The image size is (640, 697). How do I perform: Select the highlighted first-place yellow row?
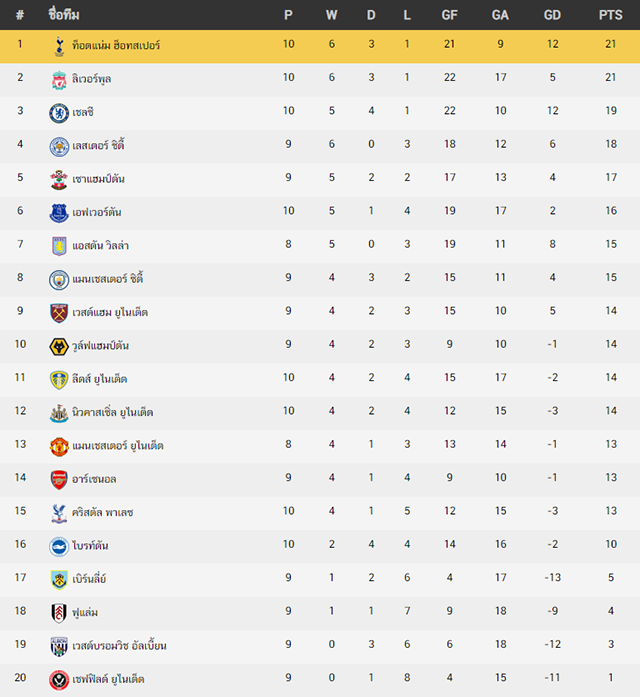(320, 46)
